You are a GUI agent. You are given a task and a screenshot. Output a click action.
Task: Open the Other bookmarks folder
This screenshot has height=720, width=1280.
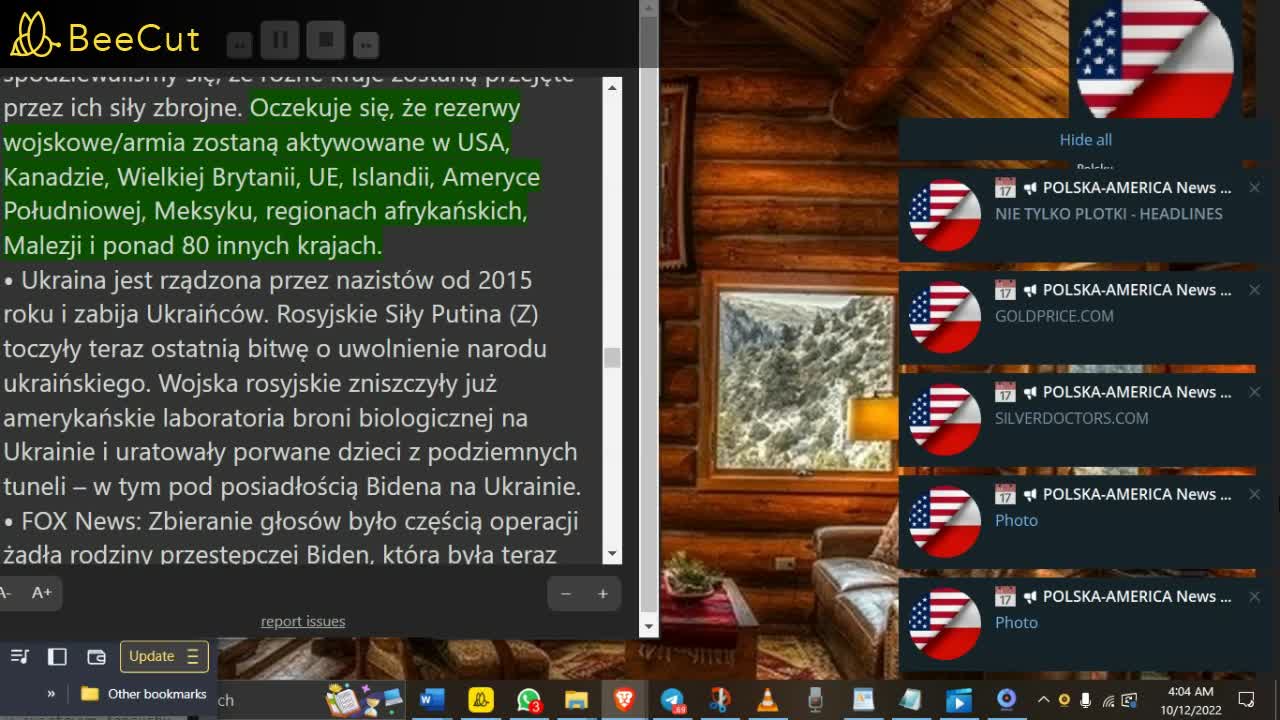(x=144, y=693)
